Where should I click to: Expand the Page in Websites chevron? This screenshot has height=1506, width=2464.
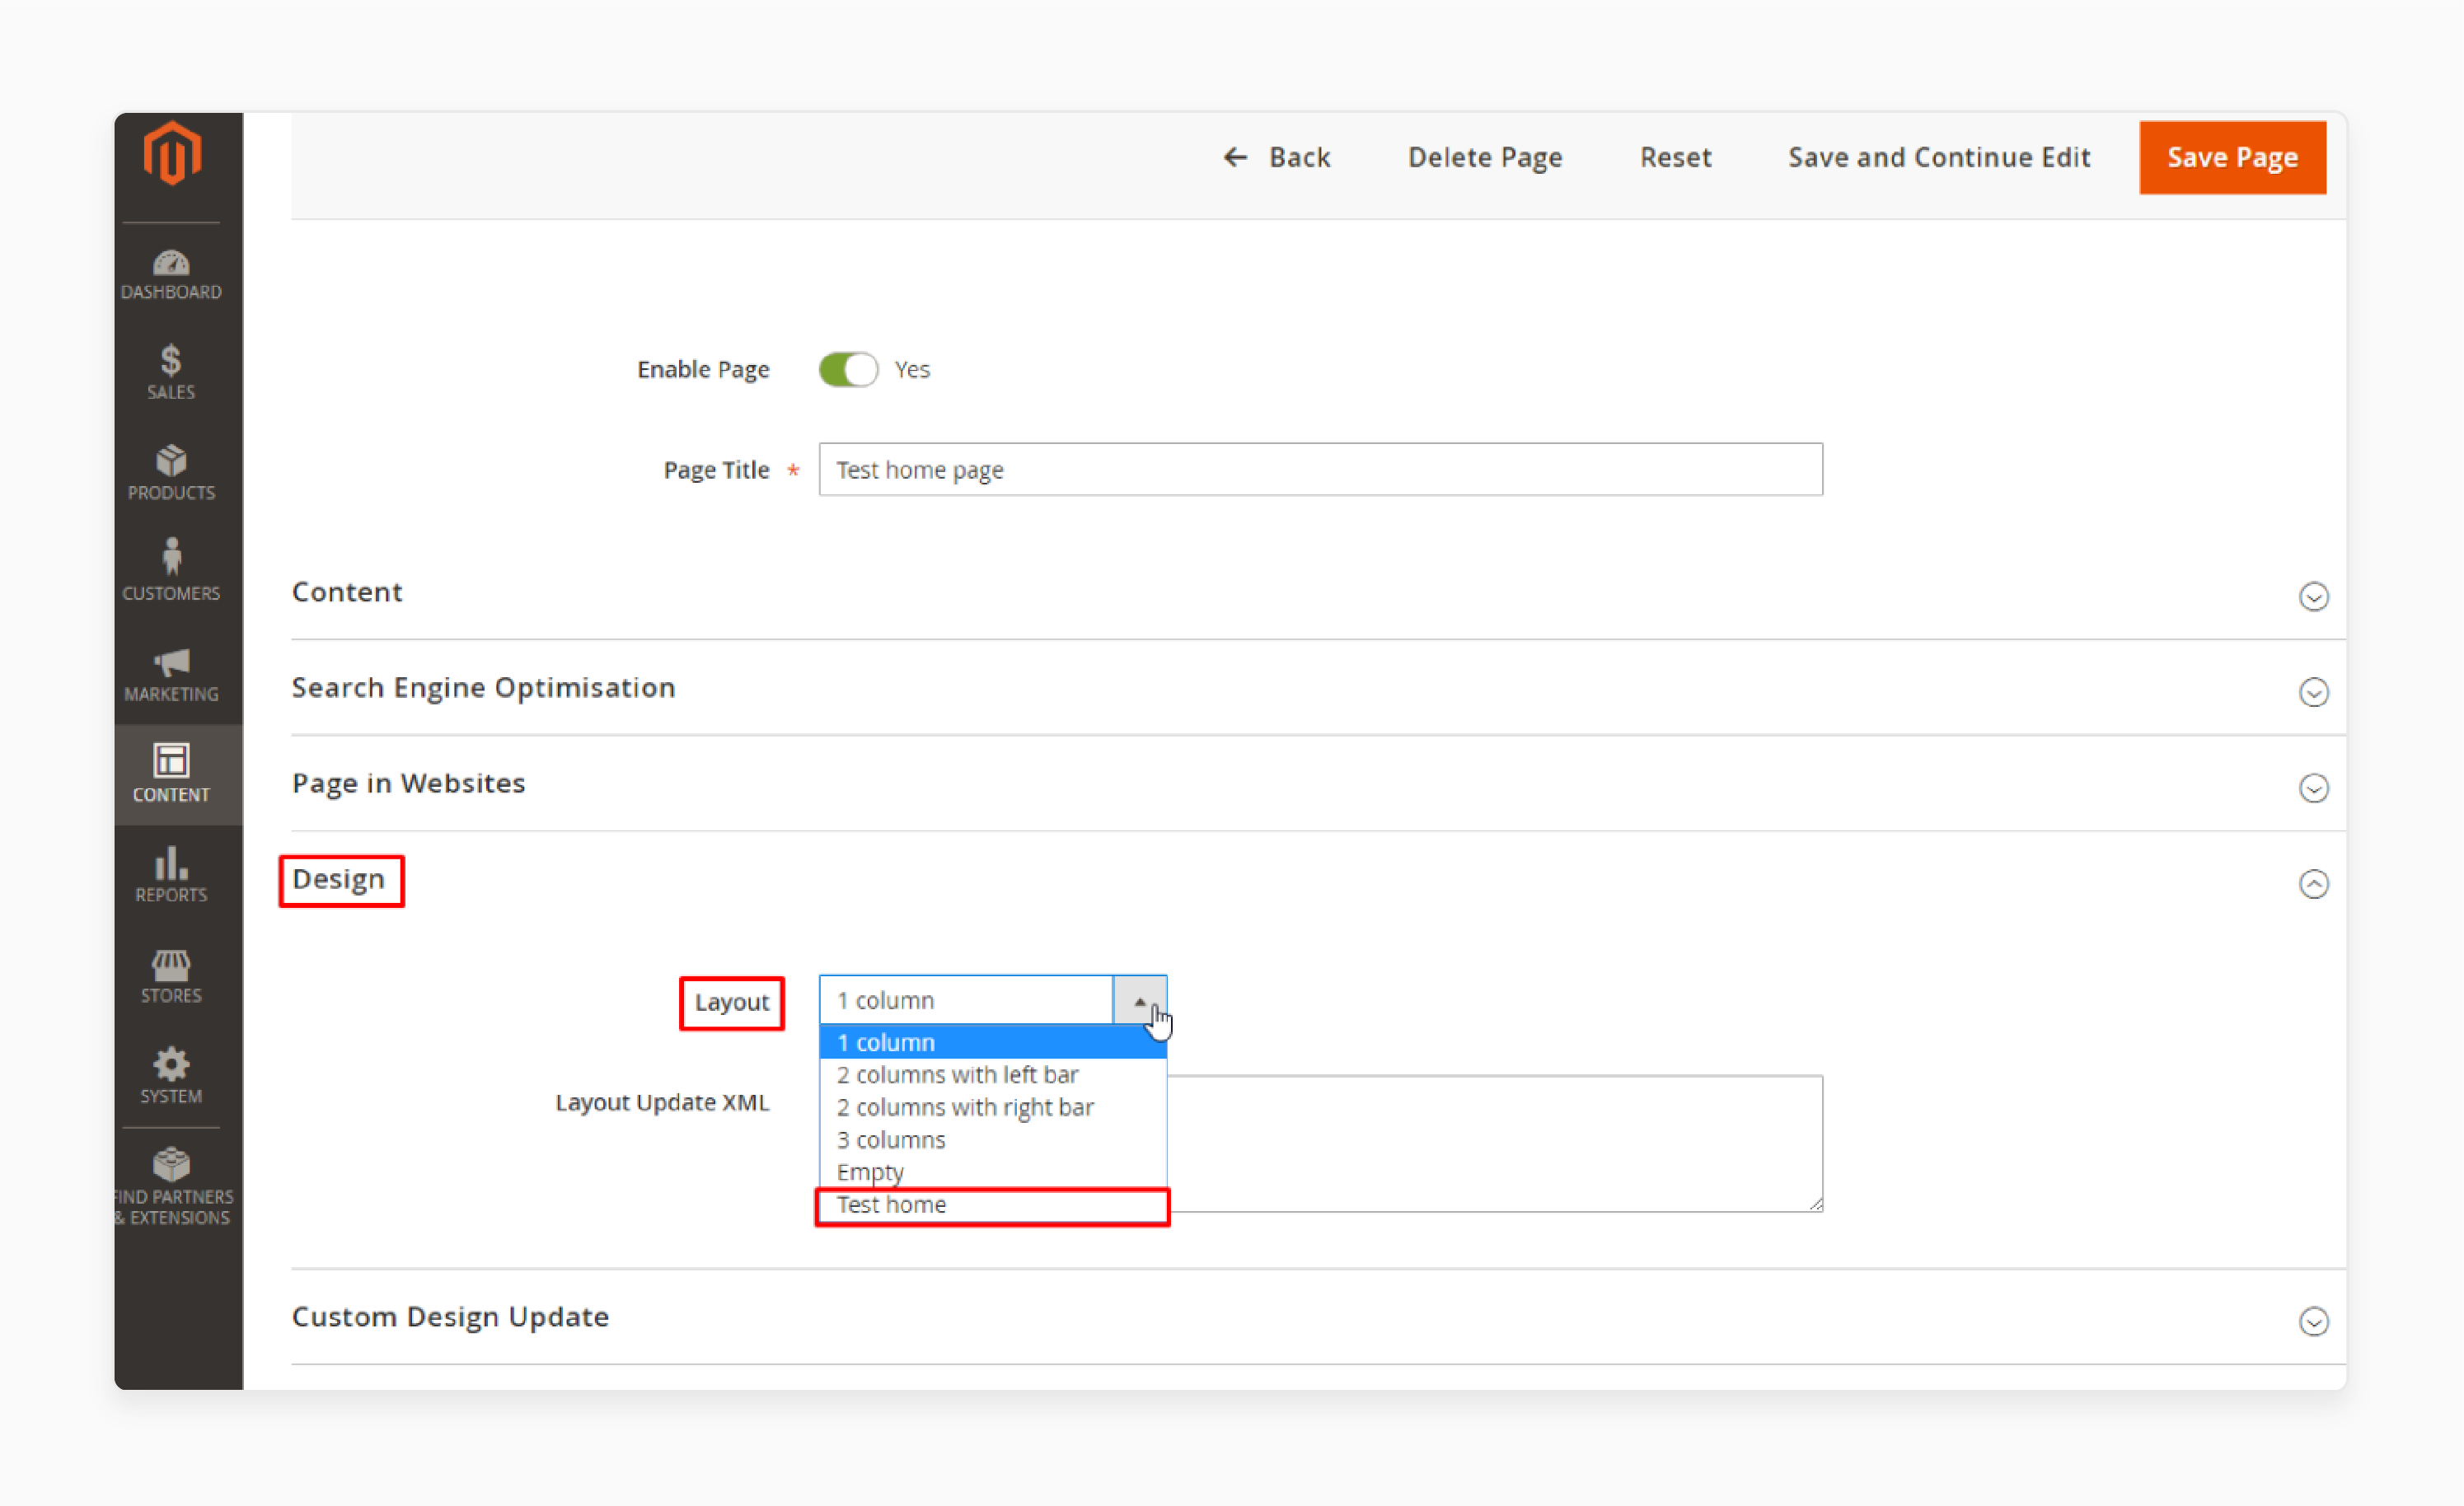(2313, 788)
